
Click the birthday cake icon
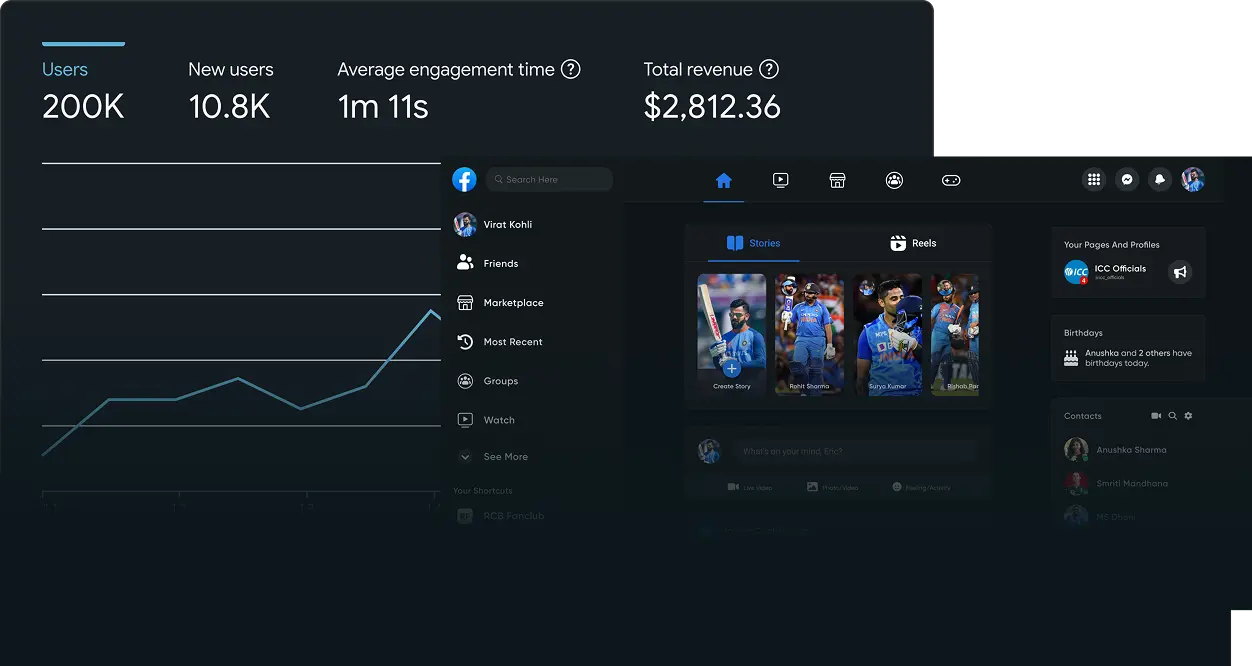[1071, 358]
